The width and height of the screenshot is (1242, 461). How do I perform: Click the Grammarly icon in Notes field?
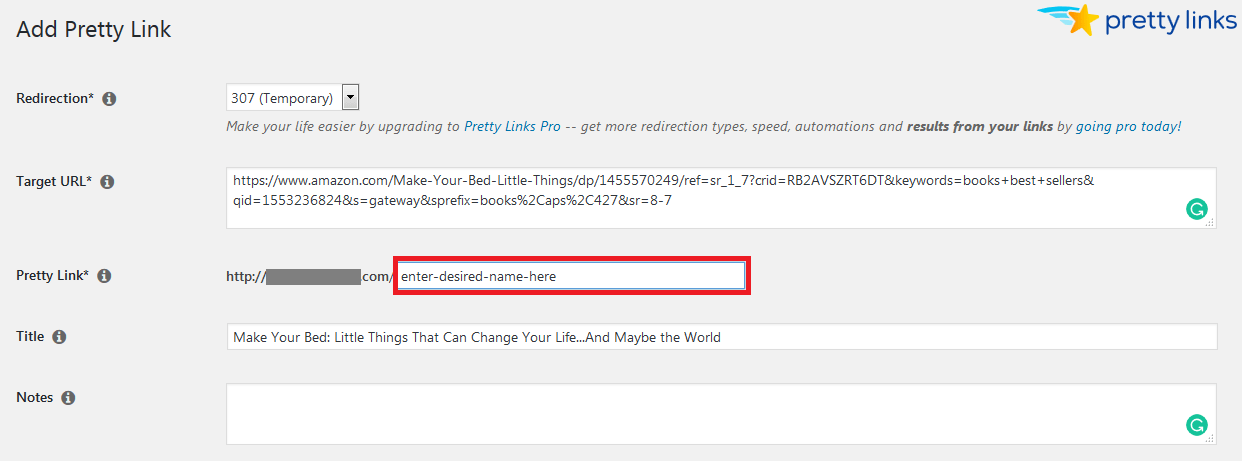(1196, 424)
